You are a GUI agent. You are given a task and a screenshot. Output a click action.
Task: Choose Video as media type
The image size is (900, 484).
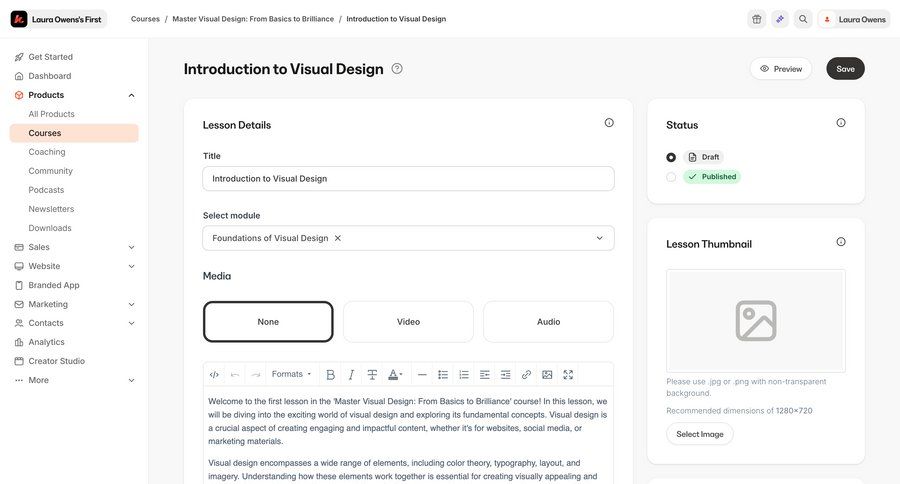(x=408, y=322)
